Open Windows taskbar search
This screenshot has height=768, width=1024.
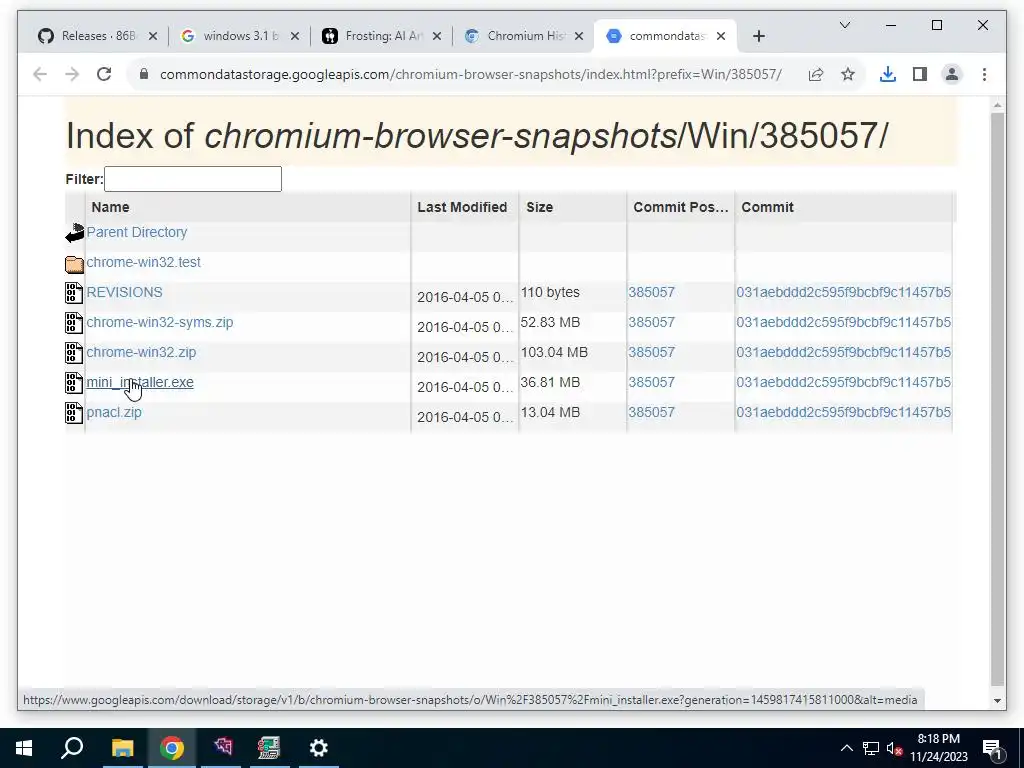[x=72, y=748]
